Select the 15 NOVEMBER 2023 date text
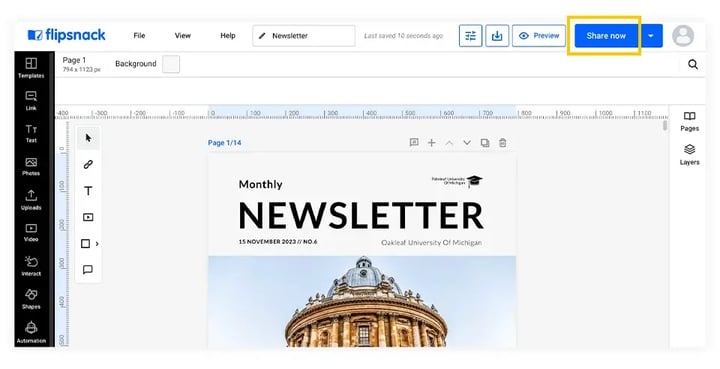The image size is (720, 369). click(278, 242)
